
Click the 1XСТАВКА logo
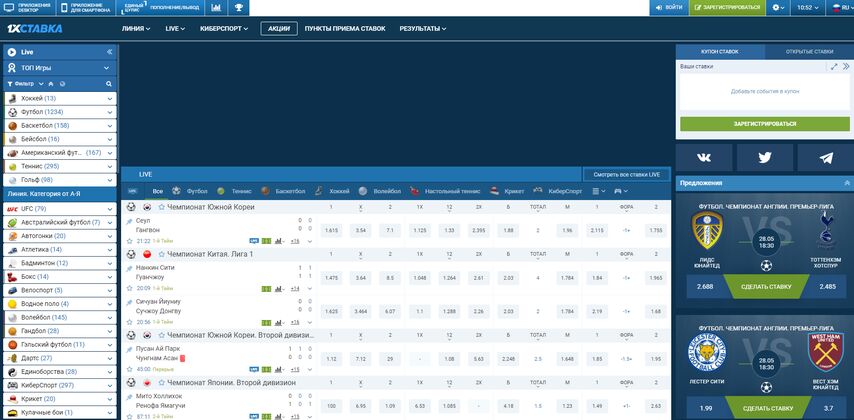coord(34,29)
